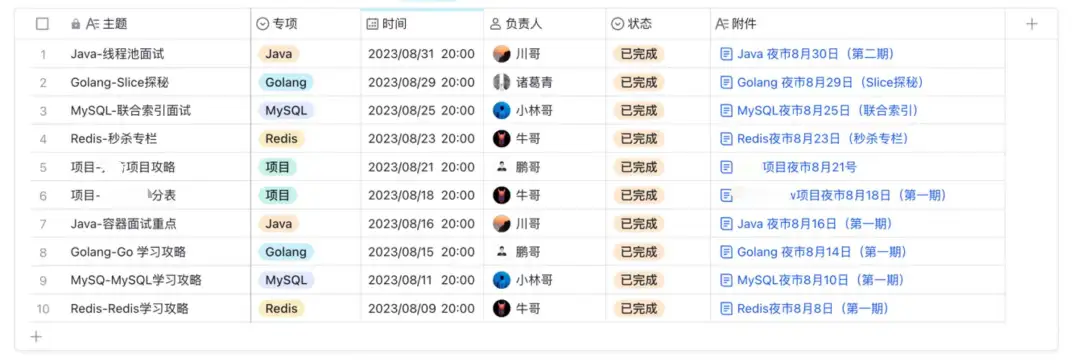
Task: Select date cell 2023/08/31 20:00
Action: pos(422,54)
